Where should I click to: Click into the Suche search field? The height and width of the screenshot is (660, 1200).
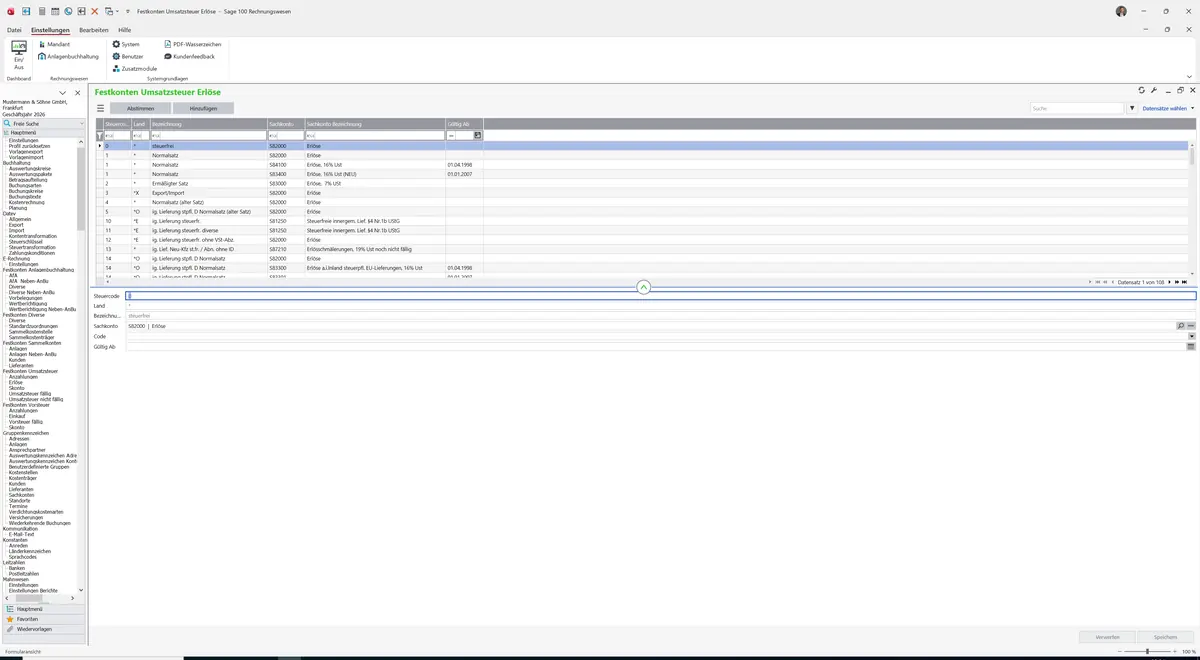click(x=1077, y=108)
